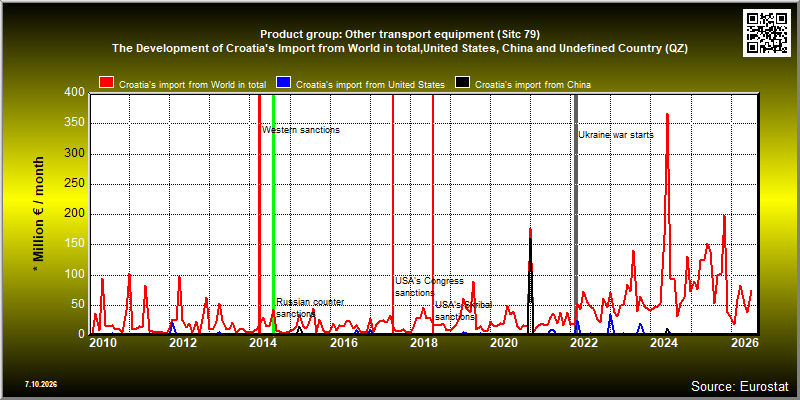Screen dimensions: 800x400
Task: Click the y-axis value 200
Action: 74,214
